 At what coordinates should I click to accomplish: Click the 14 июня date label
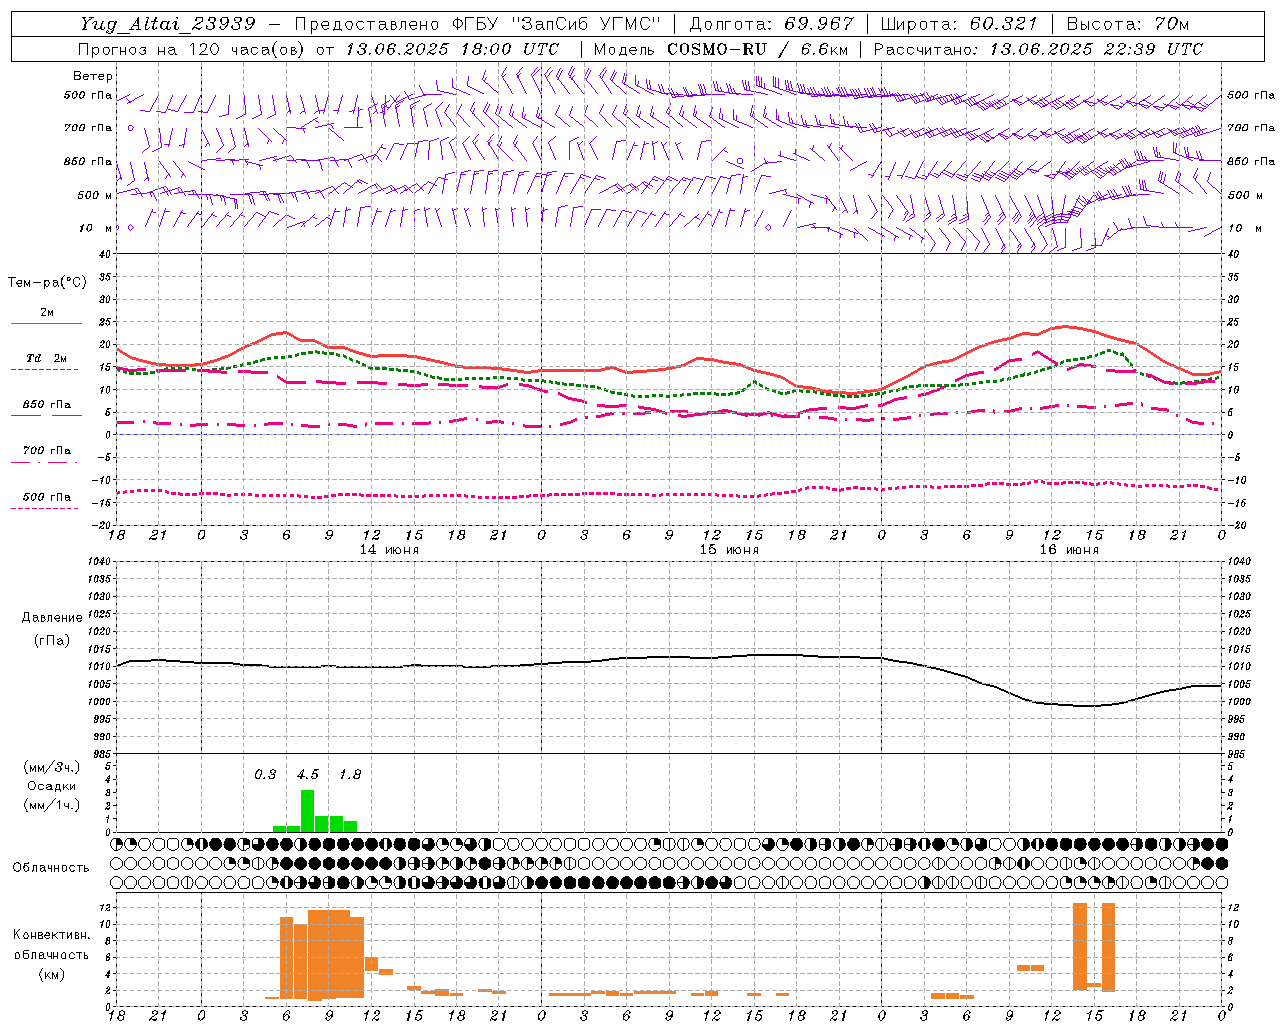click(x=389, y=550)
